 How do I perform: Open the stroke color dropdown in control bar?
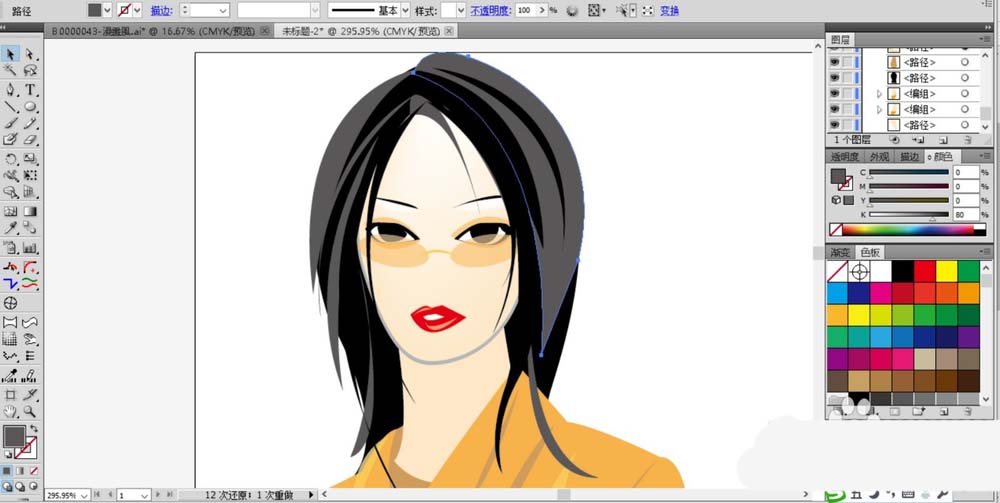coord(137,10)
